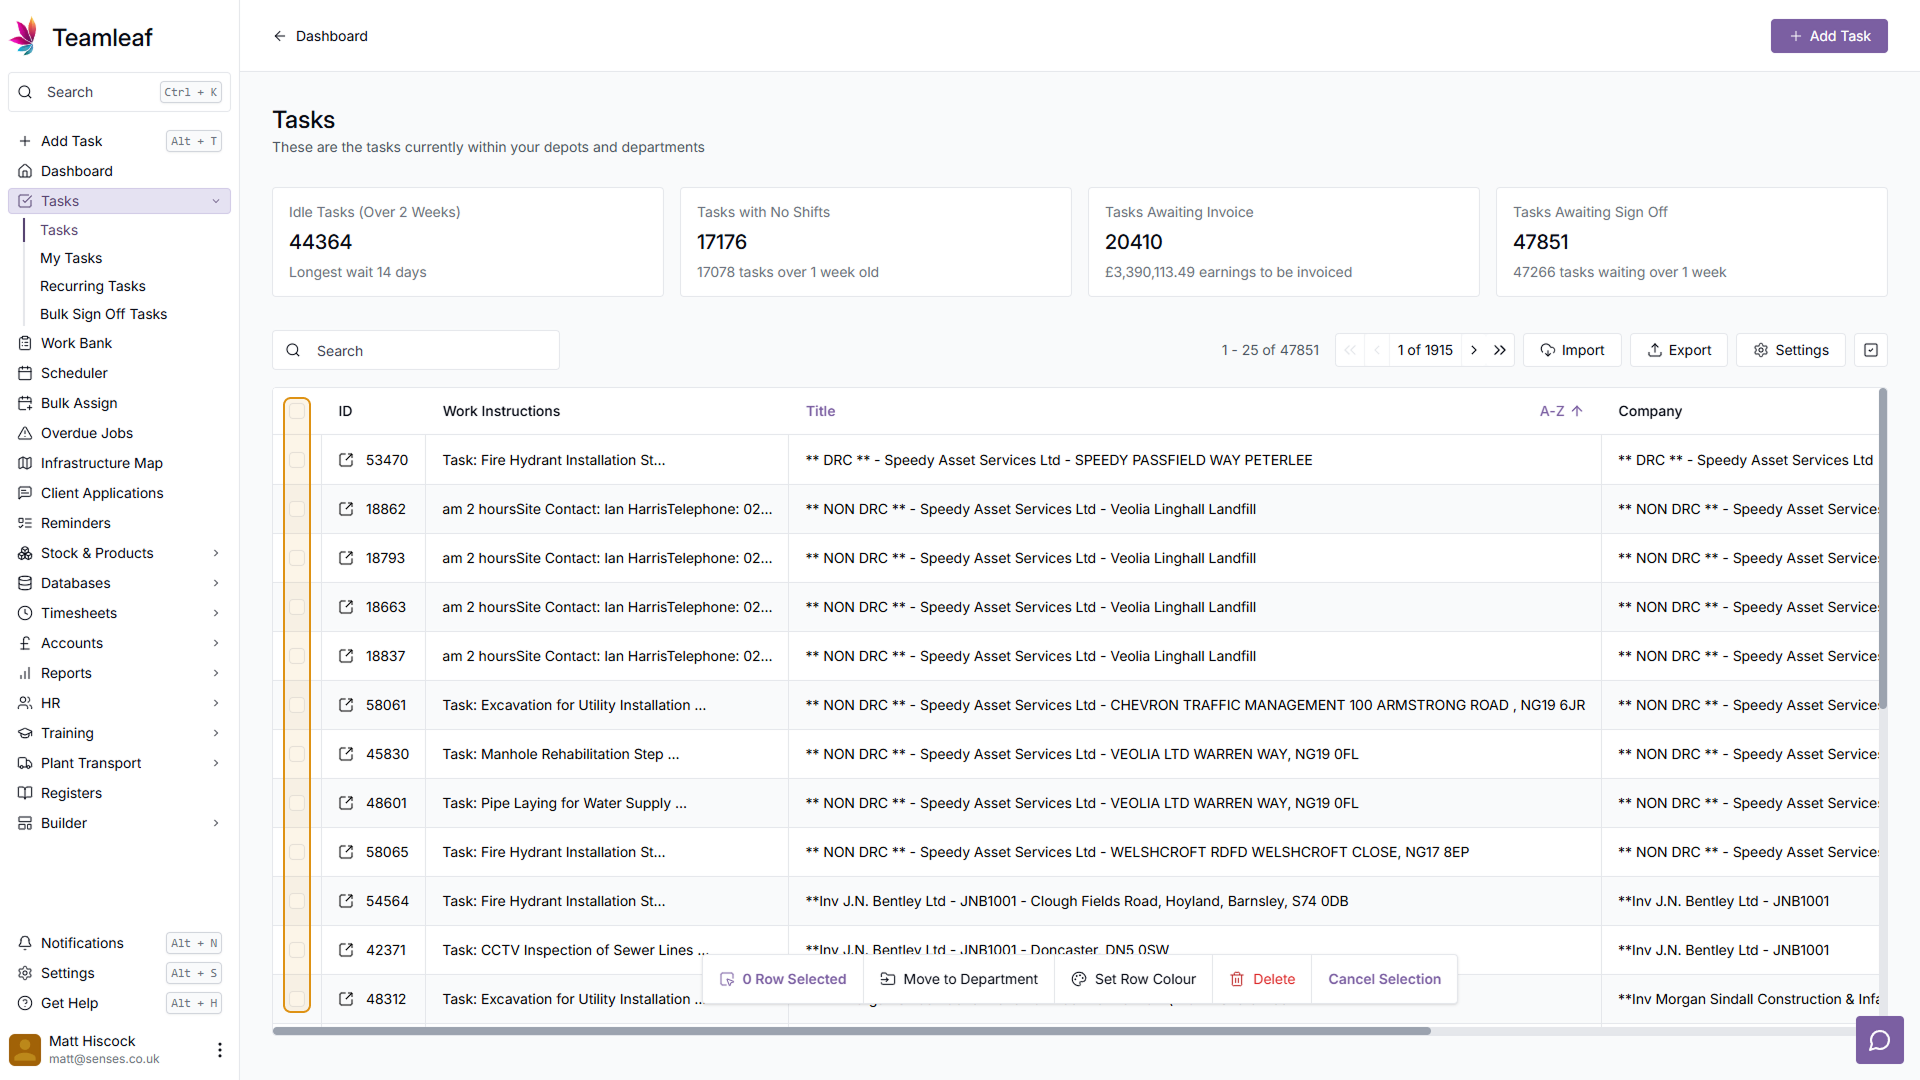Select row 58061 checkbox

[297, 705]
